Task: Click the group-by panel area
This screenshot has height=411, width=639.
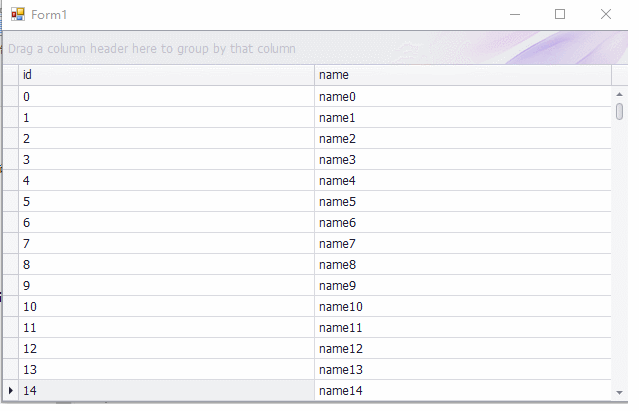Action: [x=315, y=48]
